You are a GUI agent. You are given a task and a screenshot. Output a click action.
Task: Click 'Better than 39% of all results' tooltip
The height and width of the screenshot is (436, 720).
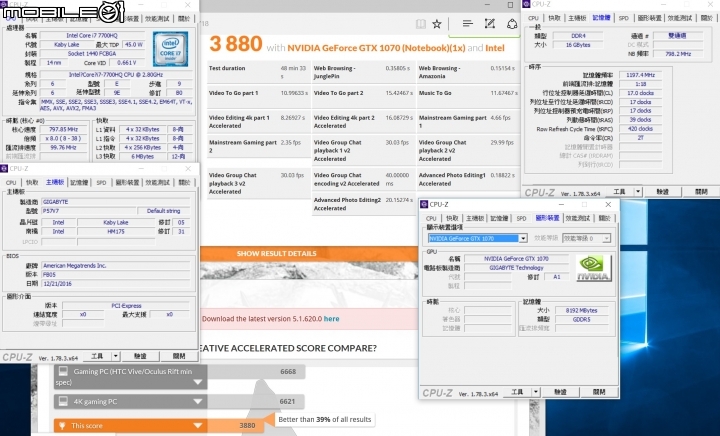click(325, 419)
